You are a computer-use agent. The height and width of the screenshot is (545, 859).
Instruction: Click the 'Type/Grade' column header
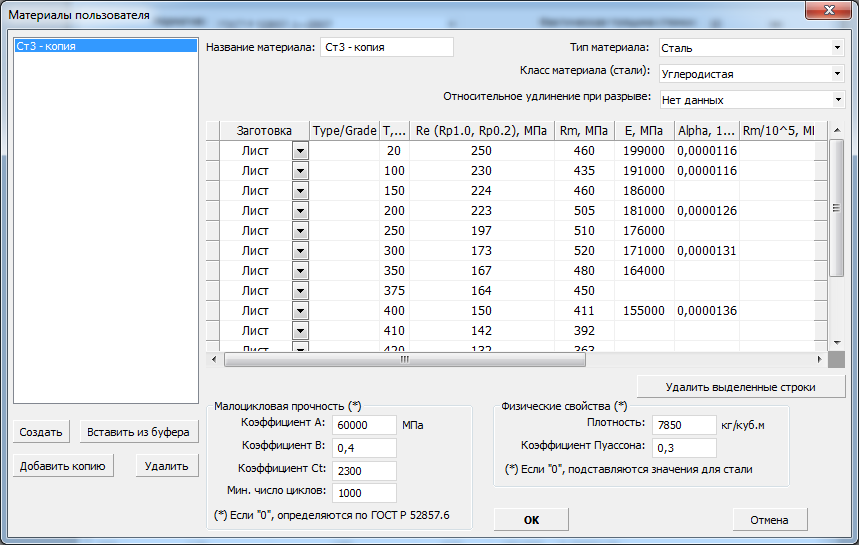(345, 131)
